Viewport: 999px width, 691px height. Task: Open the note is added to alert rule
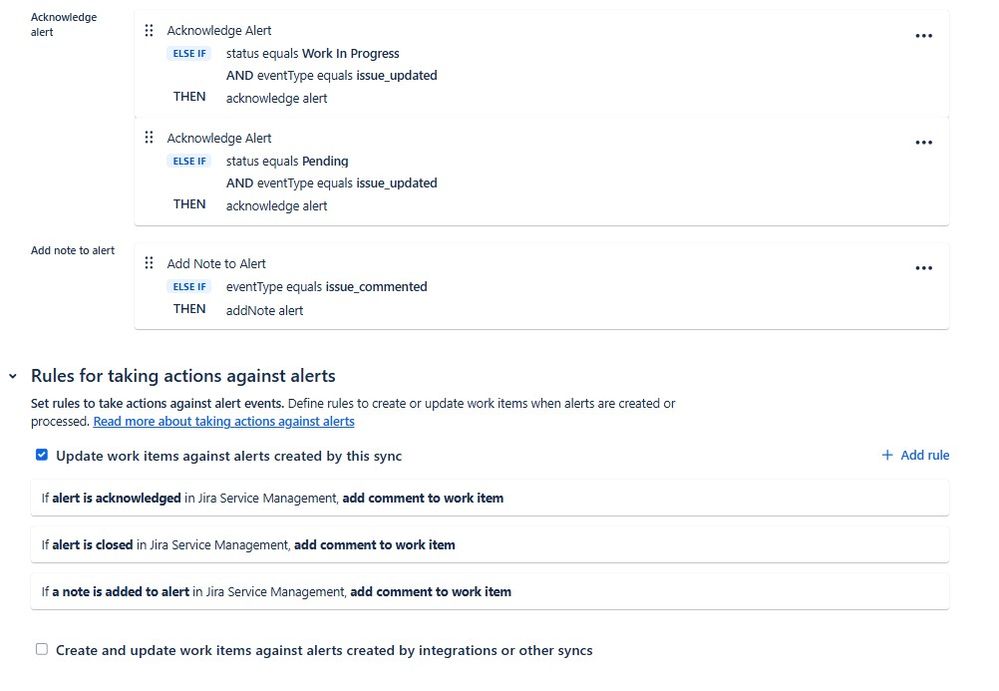[x=489, y=592]
